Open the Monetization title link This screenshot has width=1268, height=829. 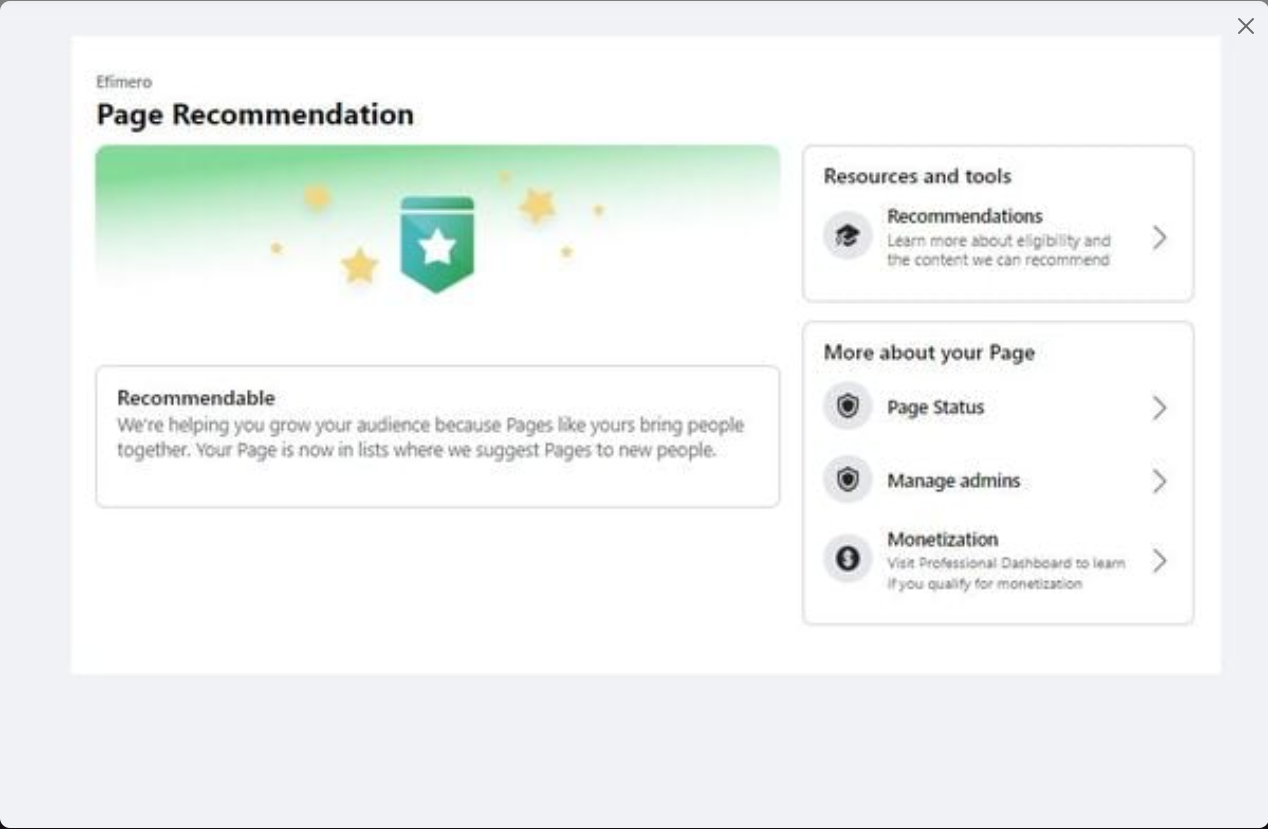coord(942,539)
